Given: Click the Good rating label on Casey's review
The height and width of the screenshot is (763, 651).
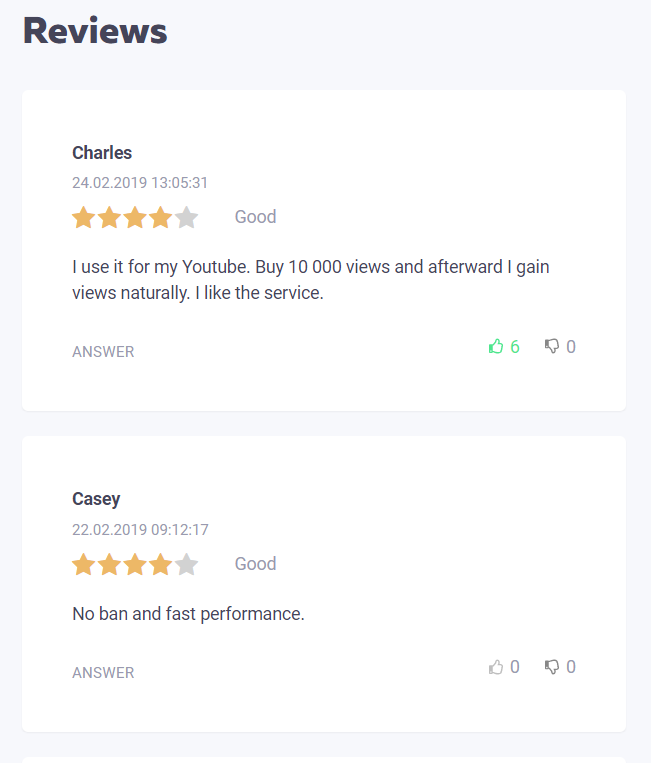Looking at the screenshot, I should click(255, 564).
